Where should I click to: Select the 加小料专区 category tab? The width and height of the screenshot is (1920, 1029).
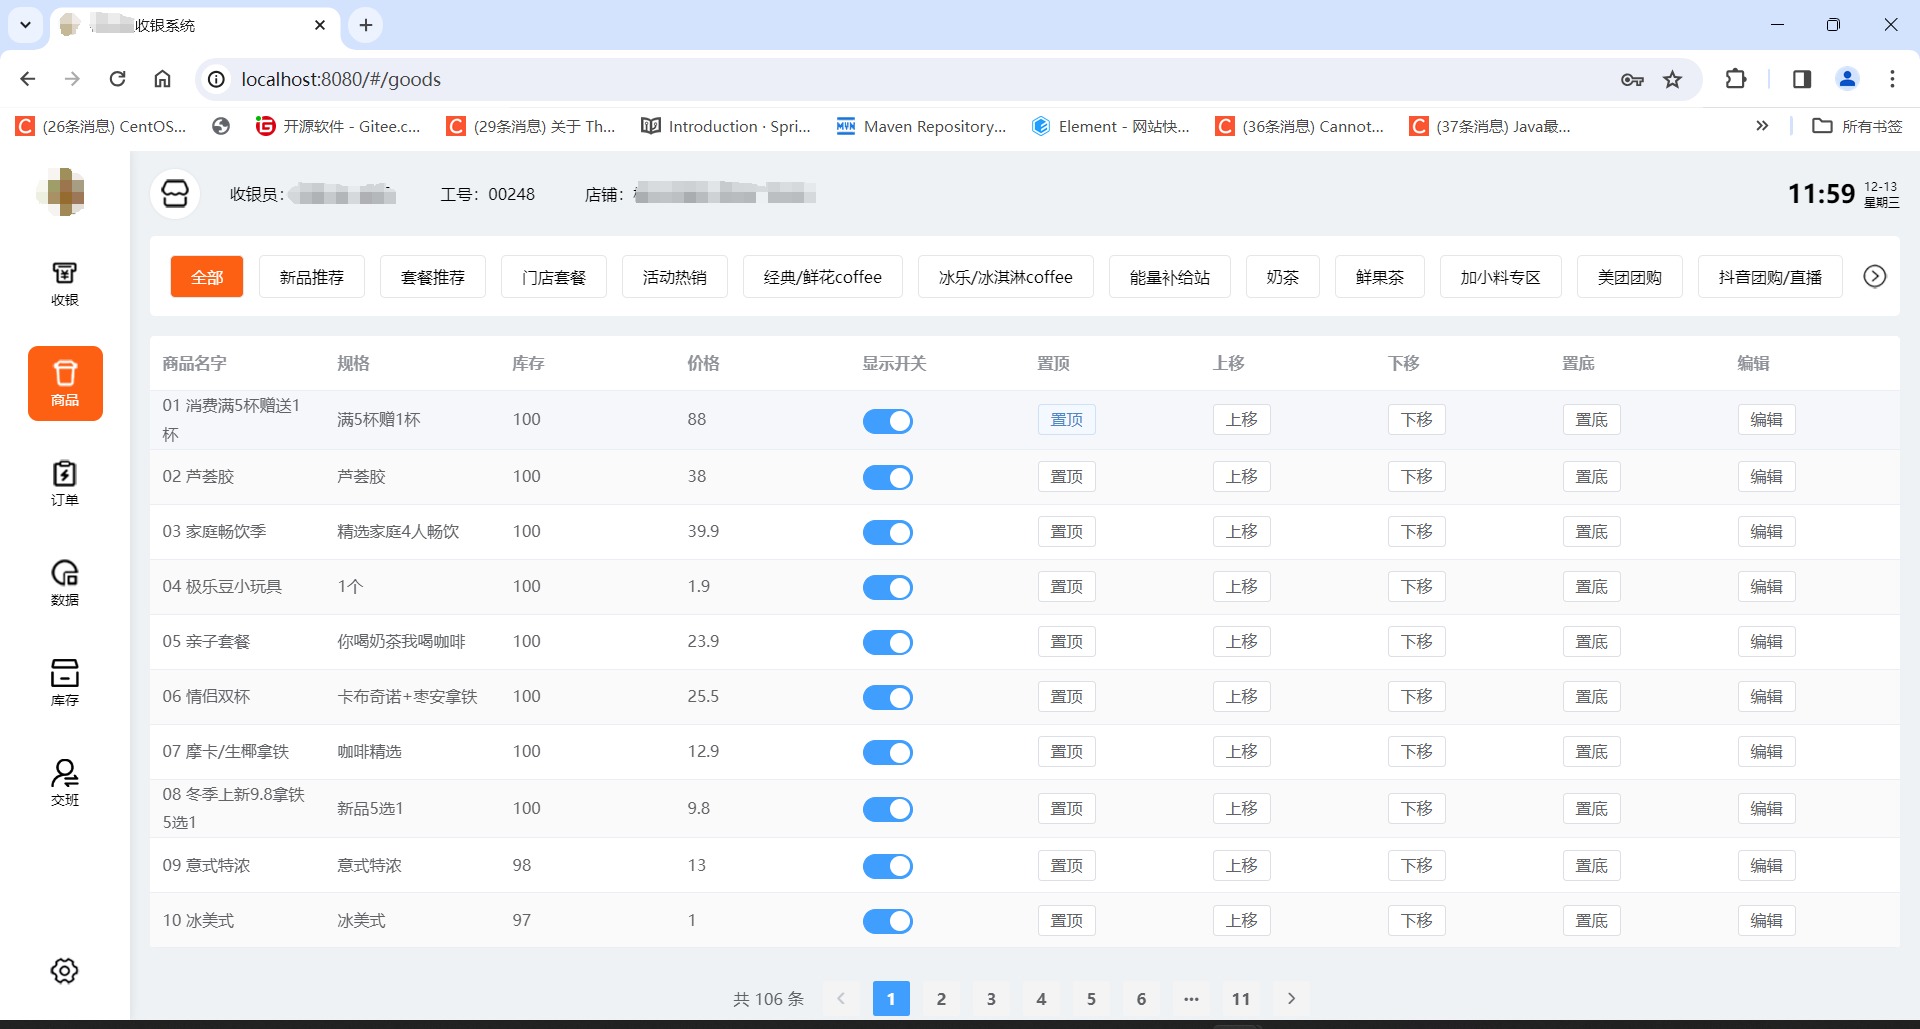pyautogui.click(x=1501, y=277)
